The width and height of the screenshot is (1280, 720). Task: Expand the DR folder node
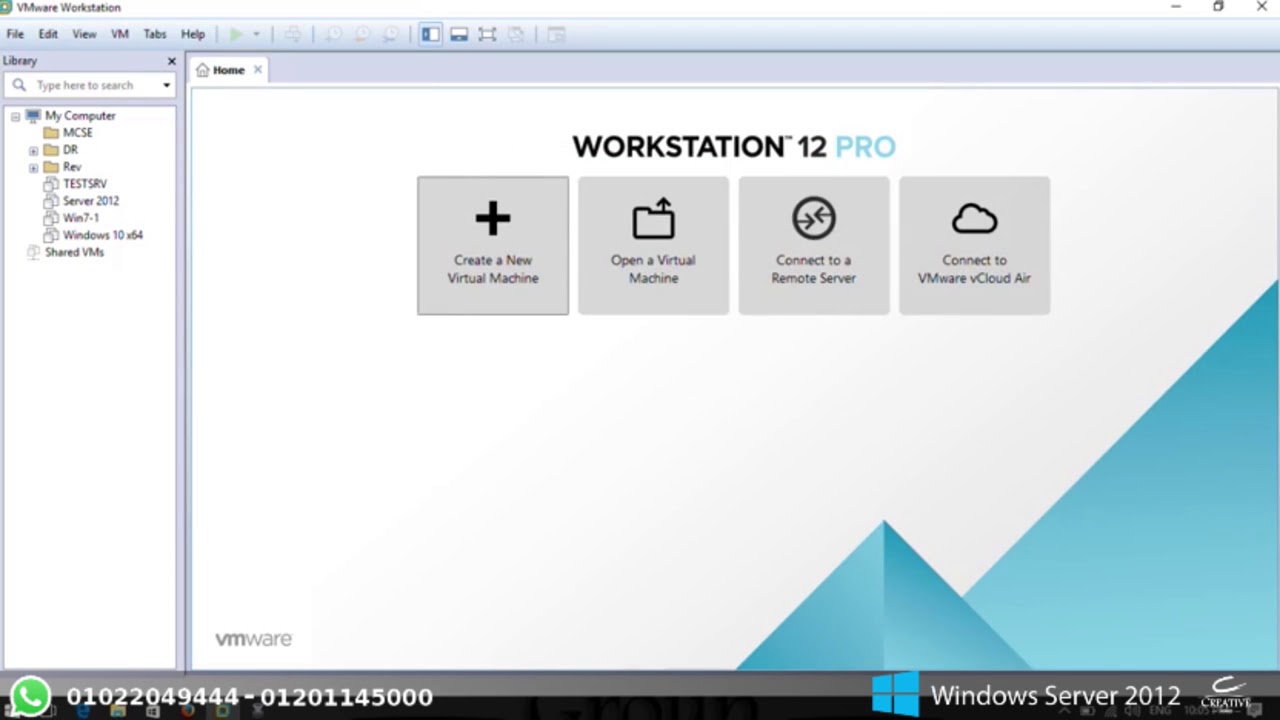pos(33,151)
